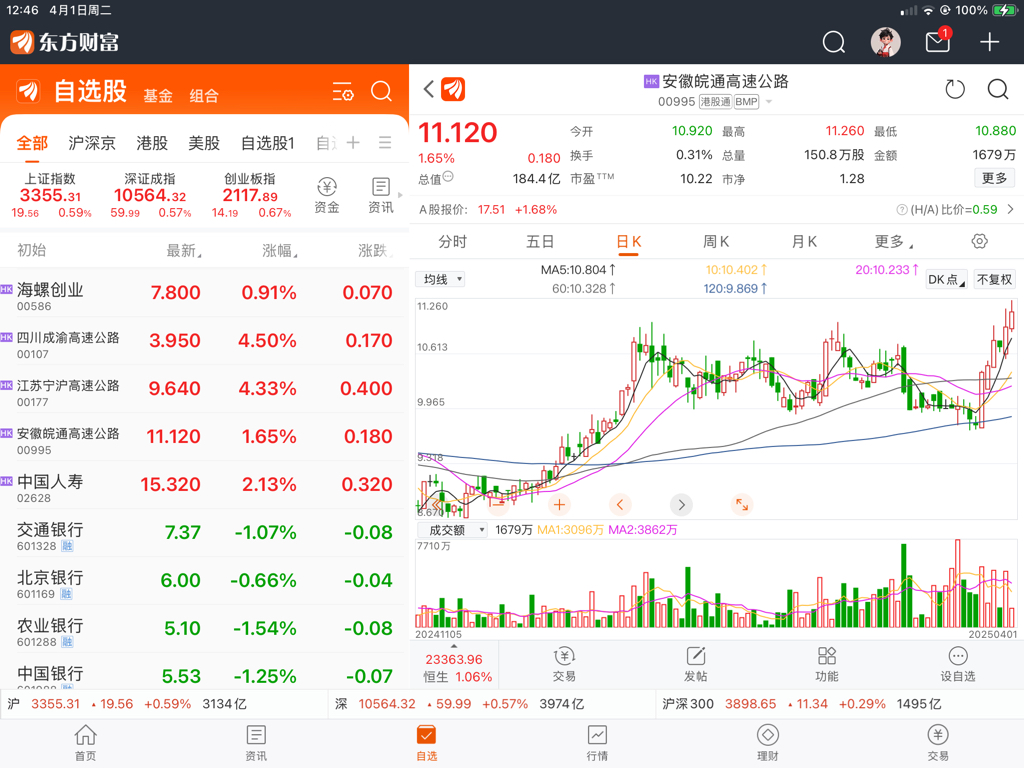Open 基金 section in header
Viewport: 1024px width, 768px height.
(x=158, y=96)
